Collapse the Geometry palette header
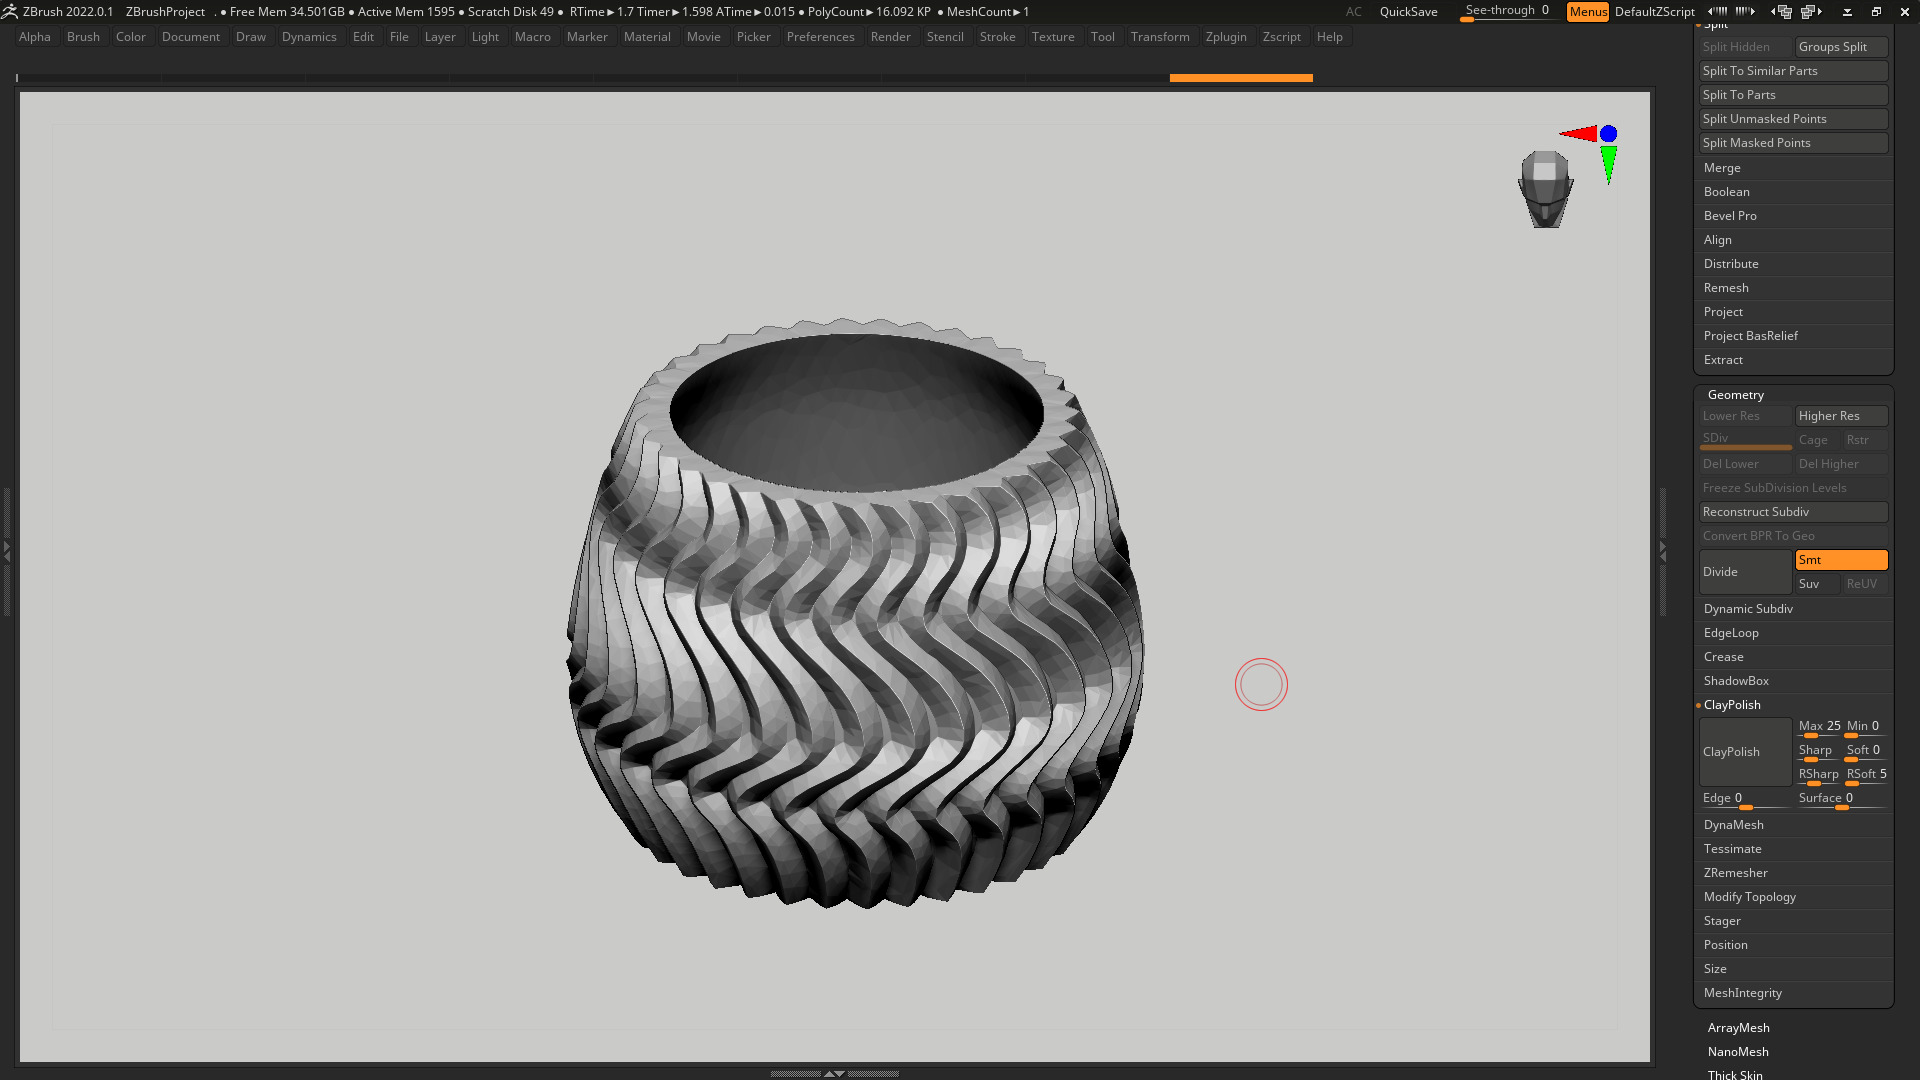The height and width of the screenshot is (1080, 1920). (1736, 395)
